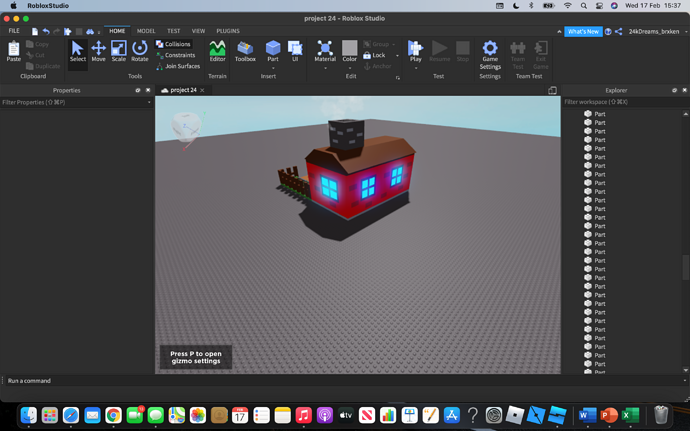Choose the Rotate tool
Viewport: 690px width, 431px height.
(x=139, y=52)
